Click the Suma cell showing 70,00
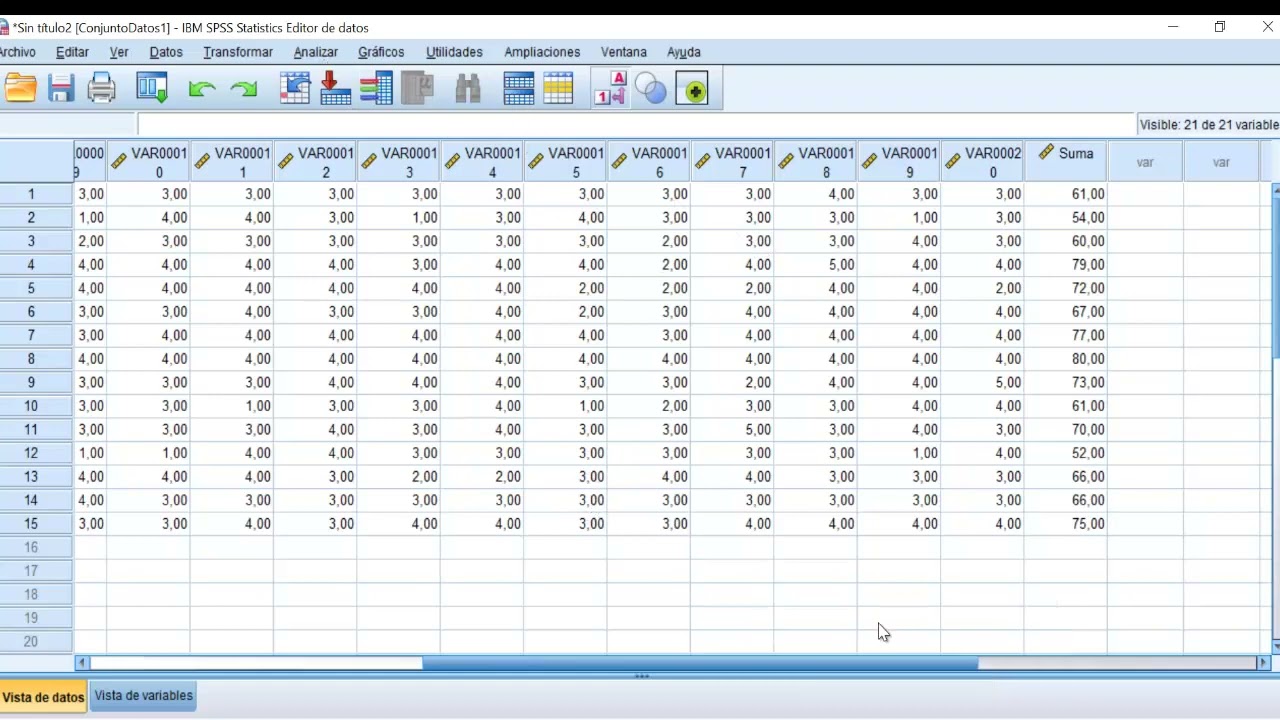The height and width of the screenshot is (720, 1280). [1065, 430]
